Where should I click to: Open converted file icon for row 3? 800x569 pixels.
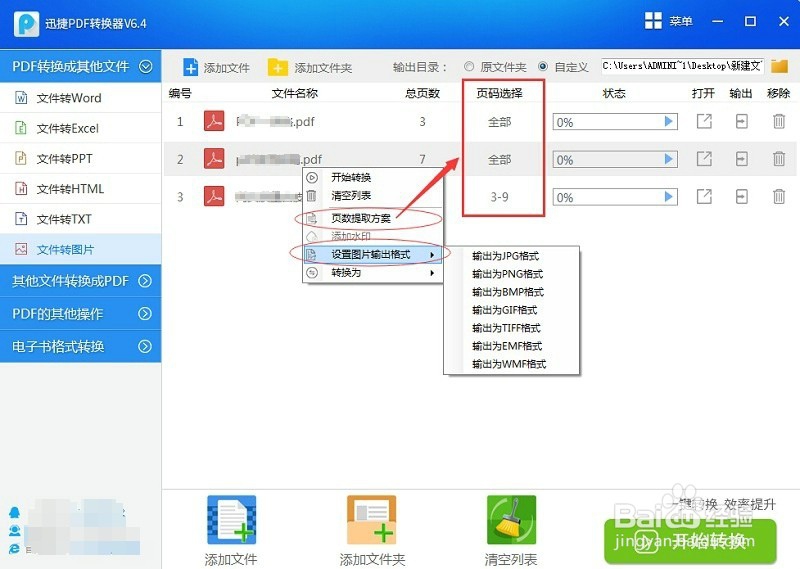[704, 196]
